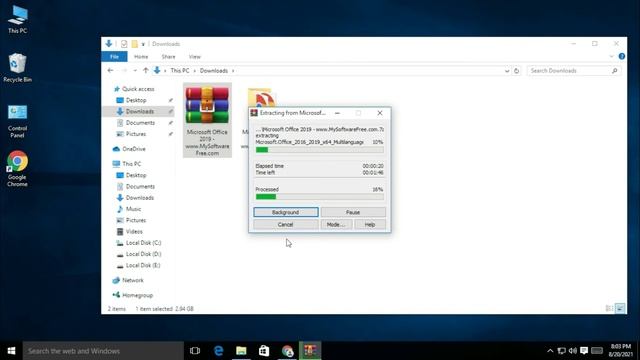Click Search the web and Windows box
Image resolution: width=640 pixels, height=360 pixels.
pos(103,351)
